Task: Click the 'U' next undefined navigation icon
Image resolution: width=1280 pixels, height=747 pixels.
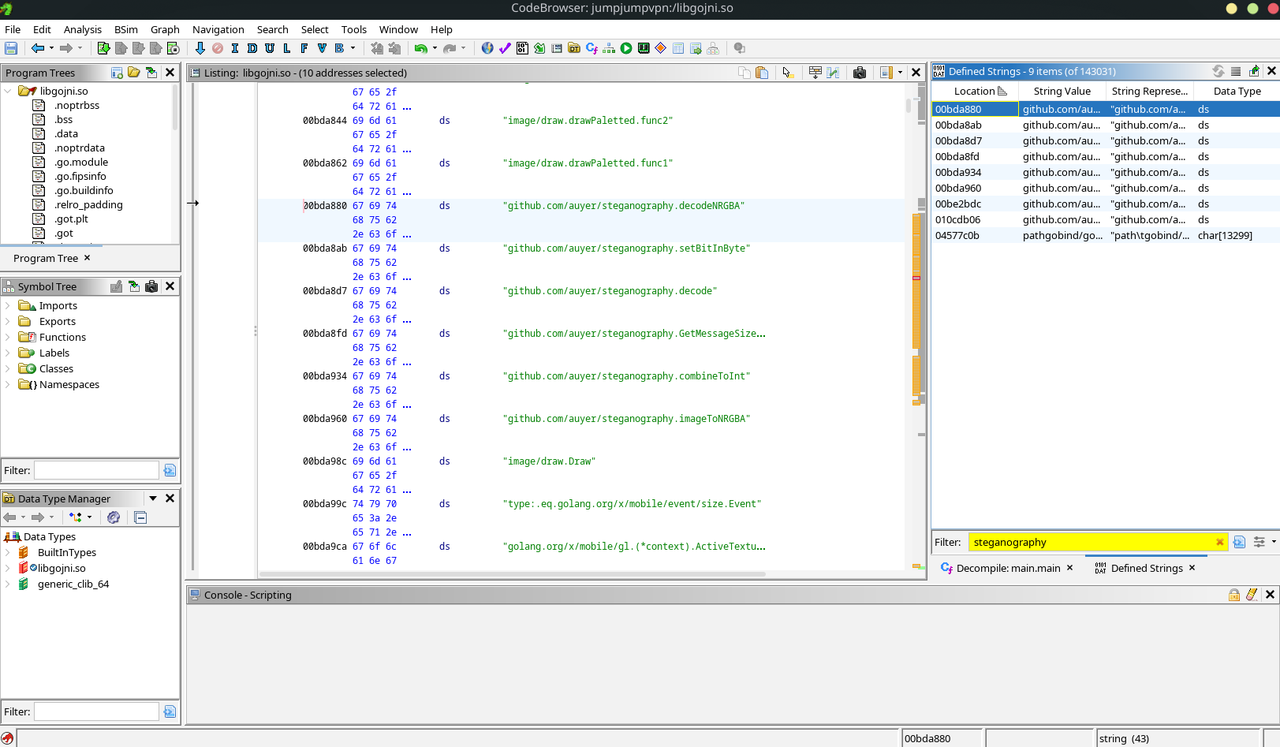Action: [269, 48]
